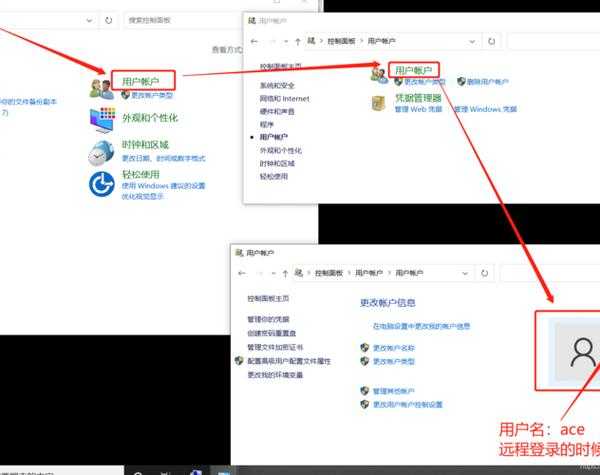Focus search field in upper 用户帐户 window

554,41
